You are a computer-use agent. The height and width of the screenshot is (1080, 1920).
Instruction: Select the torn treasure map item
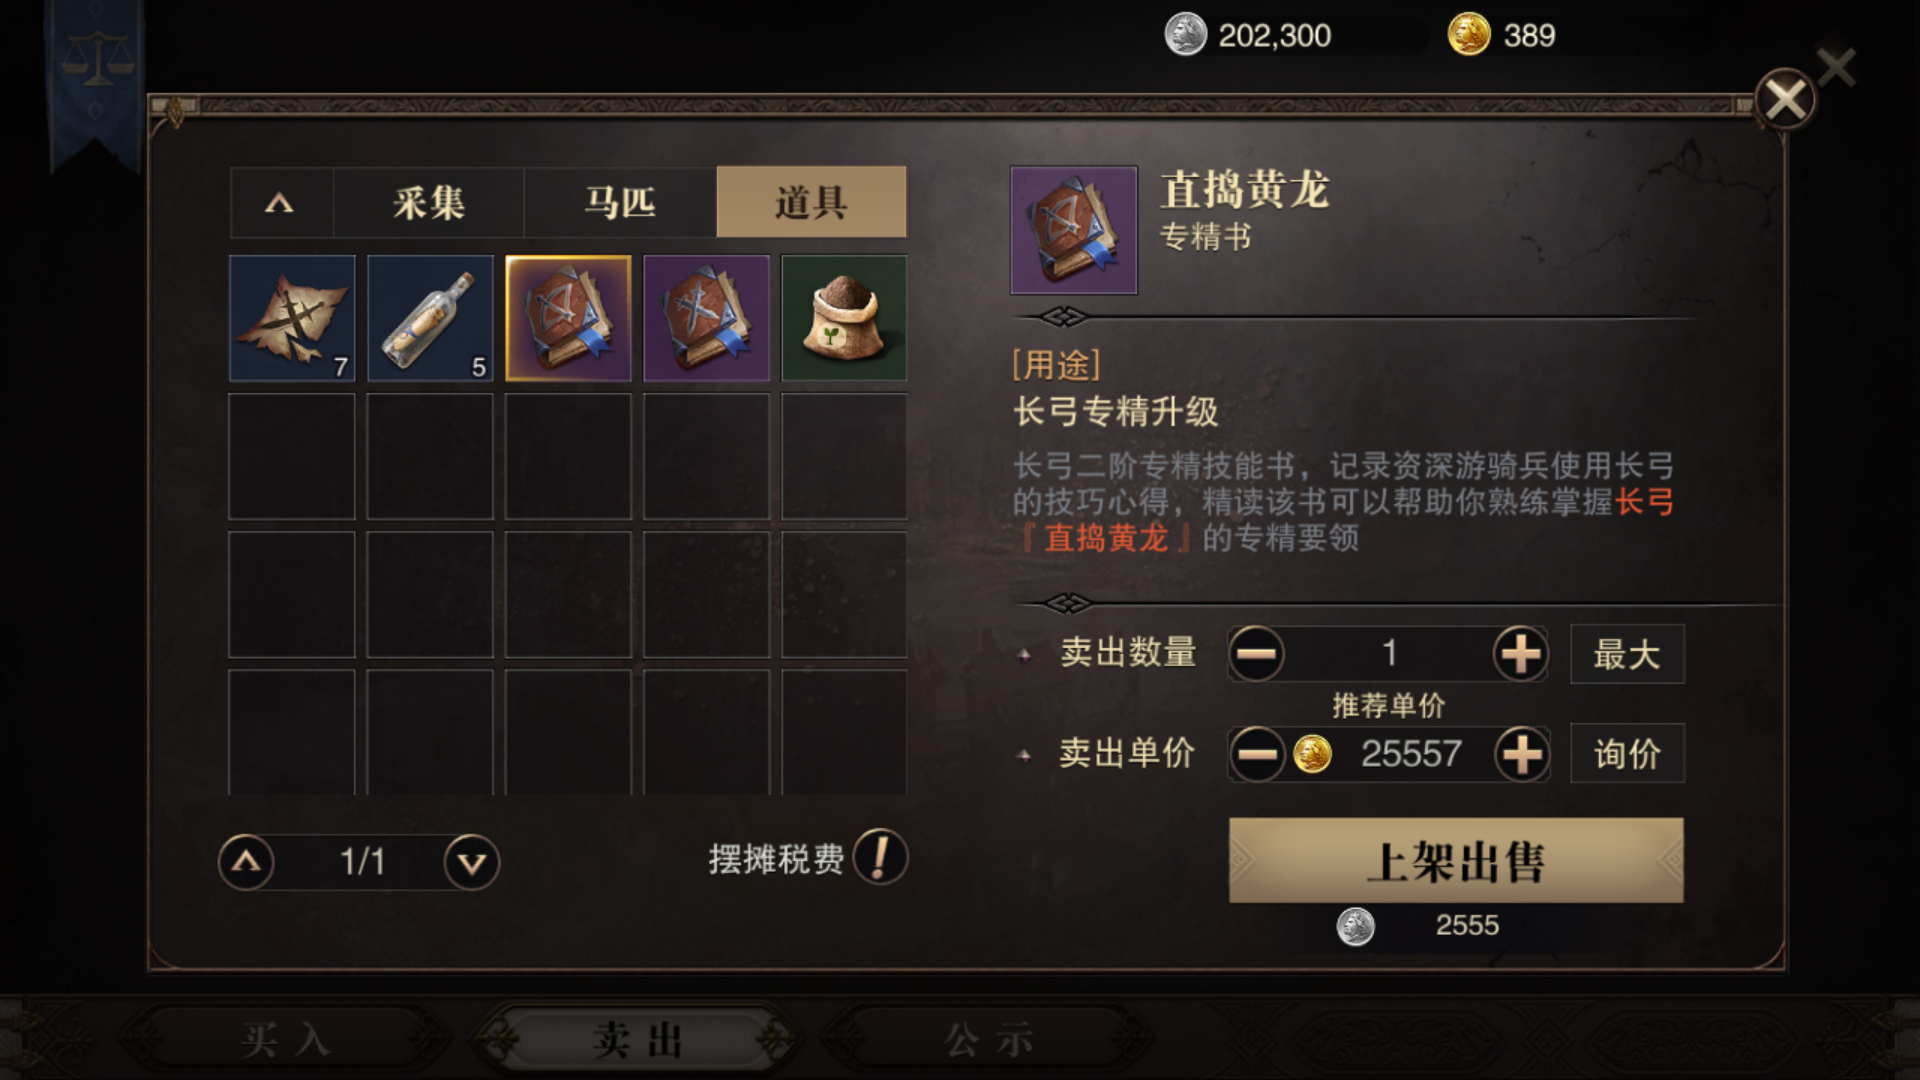click(292, 318)
